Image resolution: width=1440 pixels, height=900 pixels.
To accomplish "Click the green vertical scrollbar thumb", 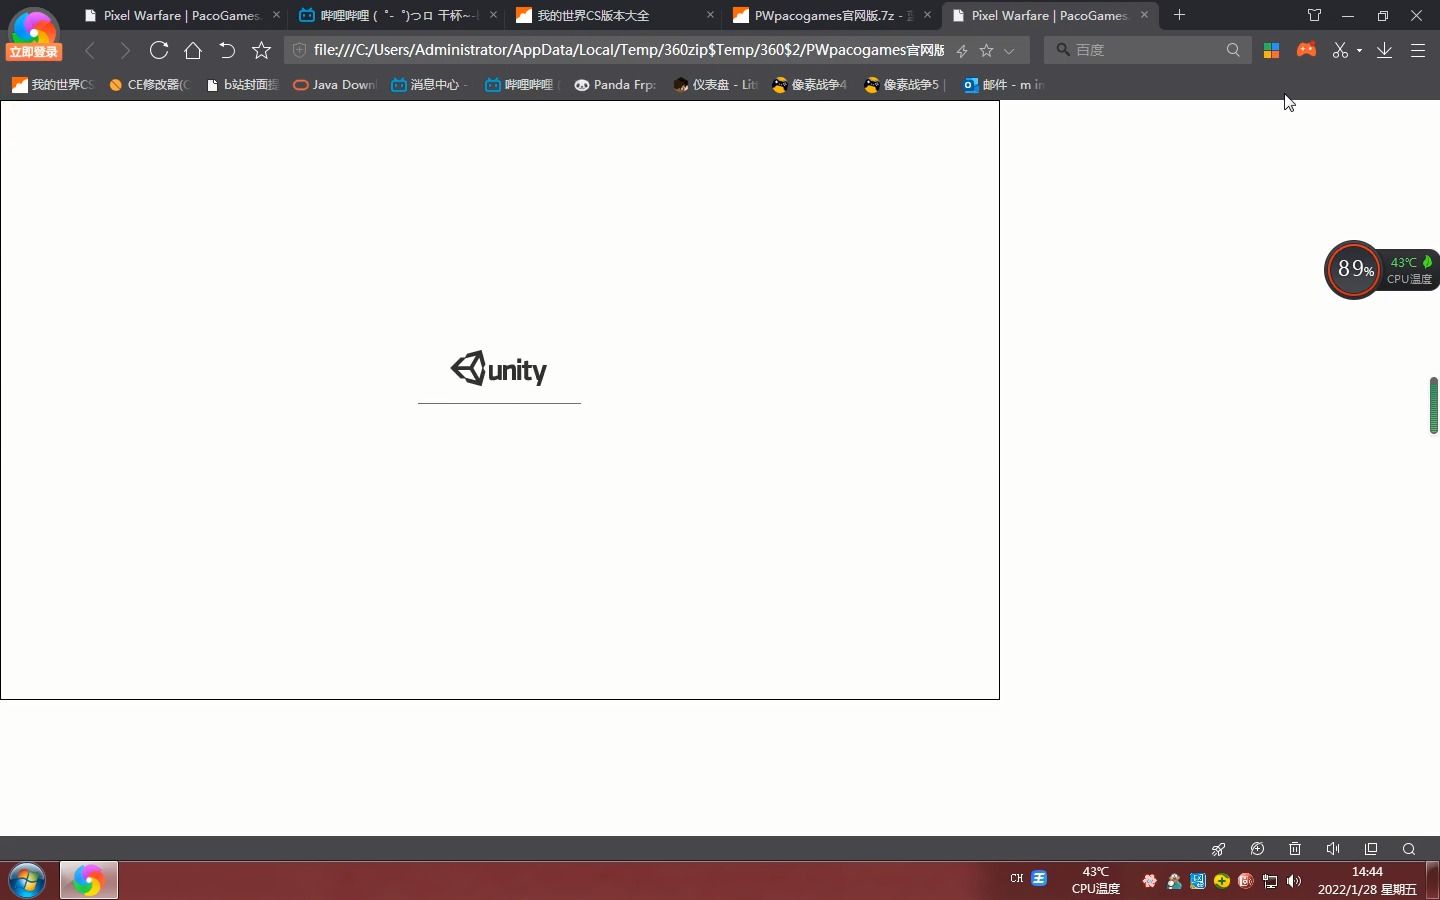I will click(x=1433, y=405).
